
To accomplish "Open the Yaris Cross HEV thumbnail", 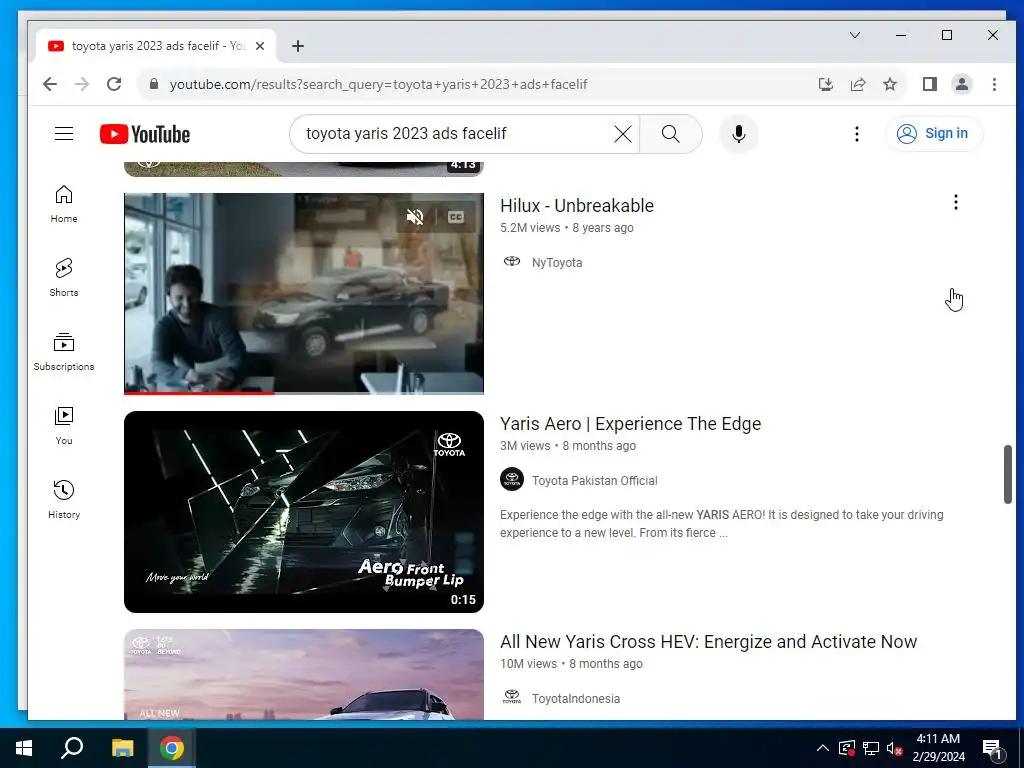I will point(304,675).
